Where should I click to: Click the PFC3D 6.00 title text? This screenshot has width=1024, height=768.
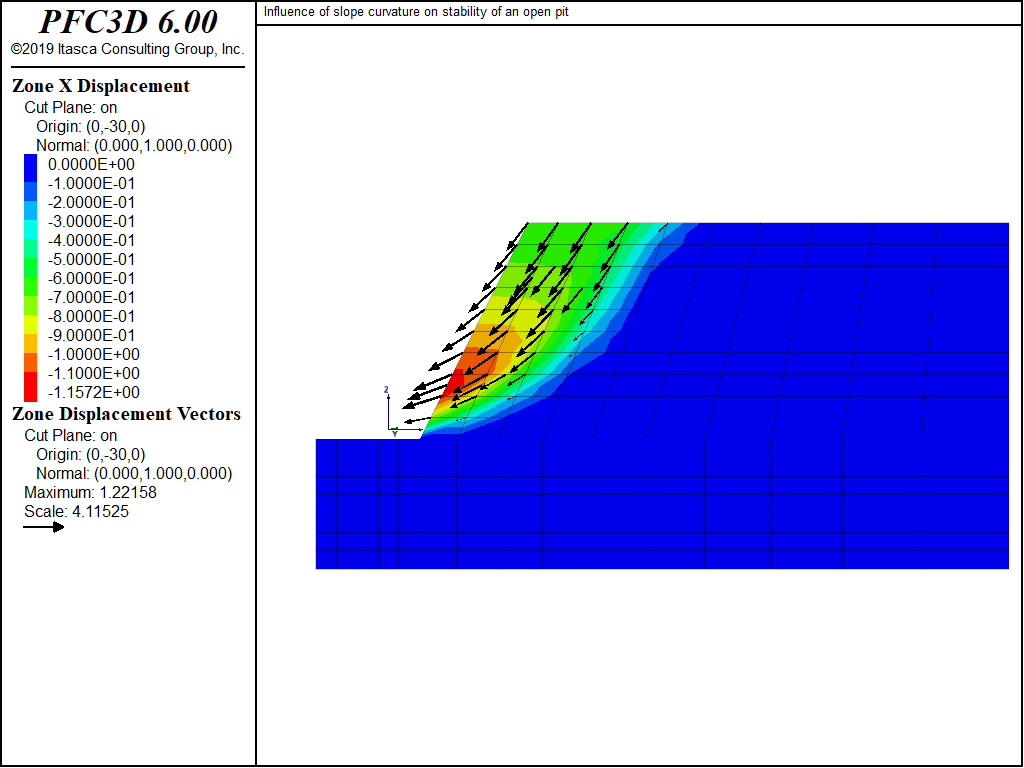(129, 22)
